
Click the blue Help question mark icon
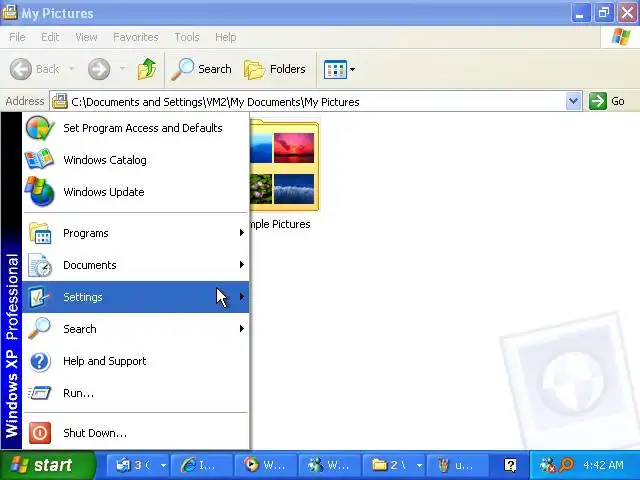(40, 361)
